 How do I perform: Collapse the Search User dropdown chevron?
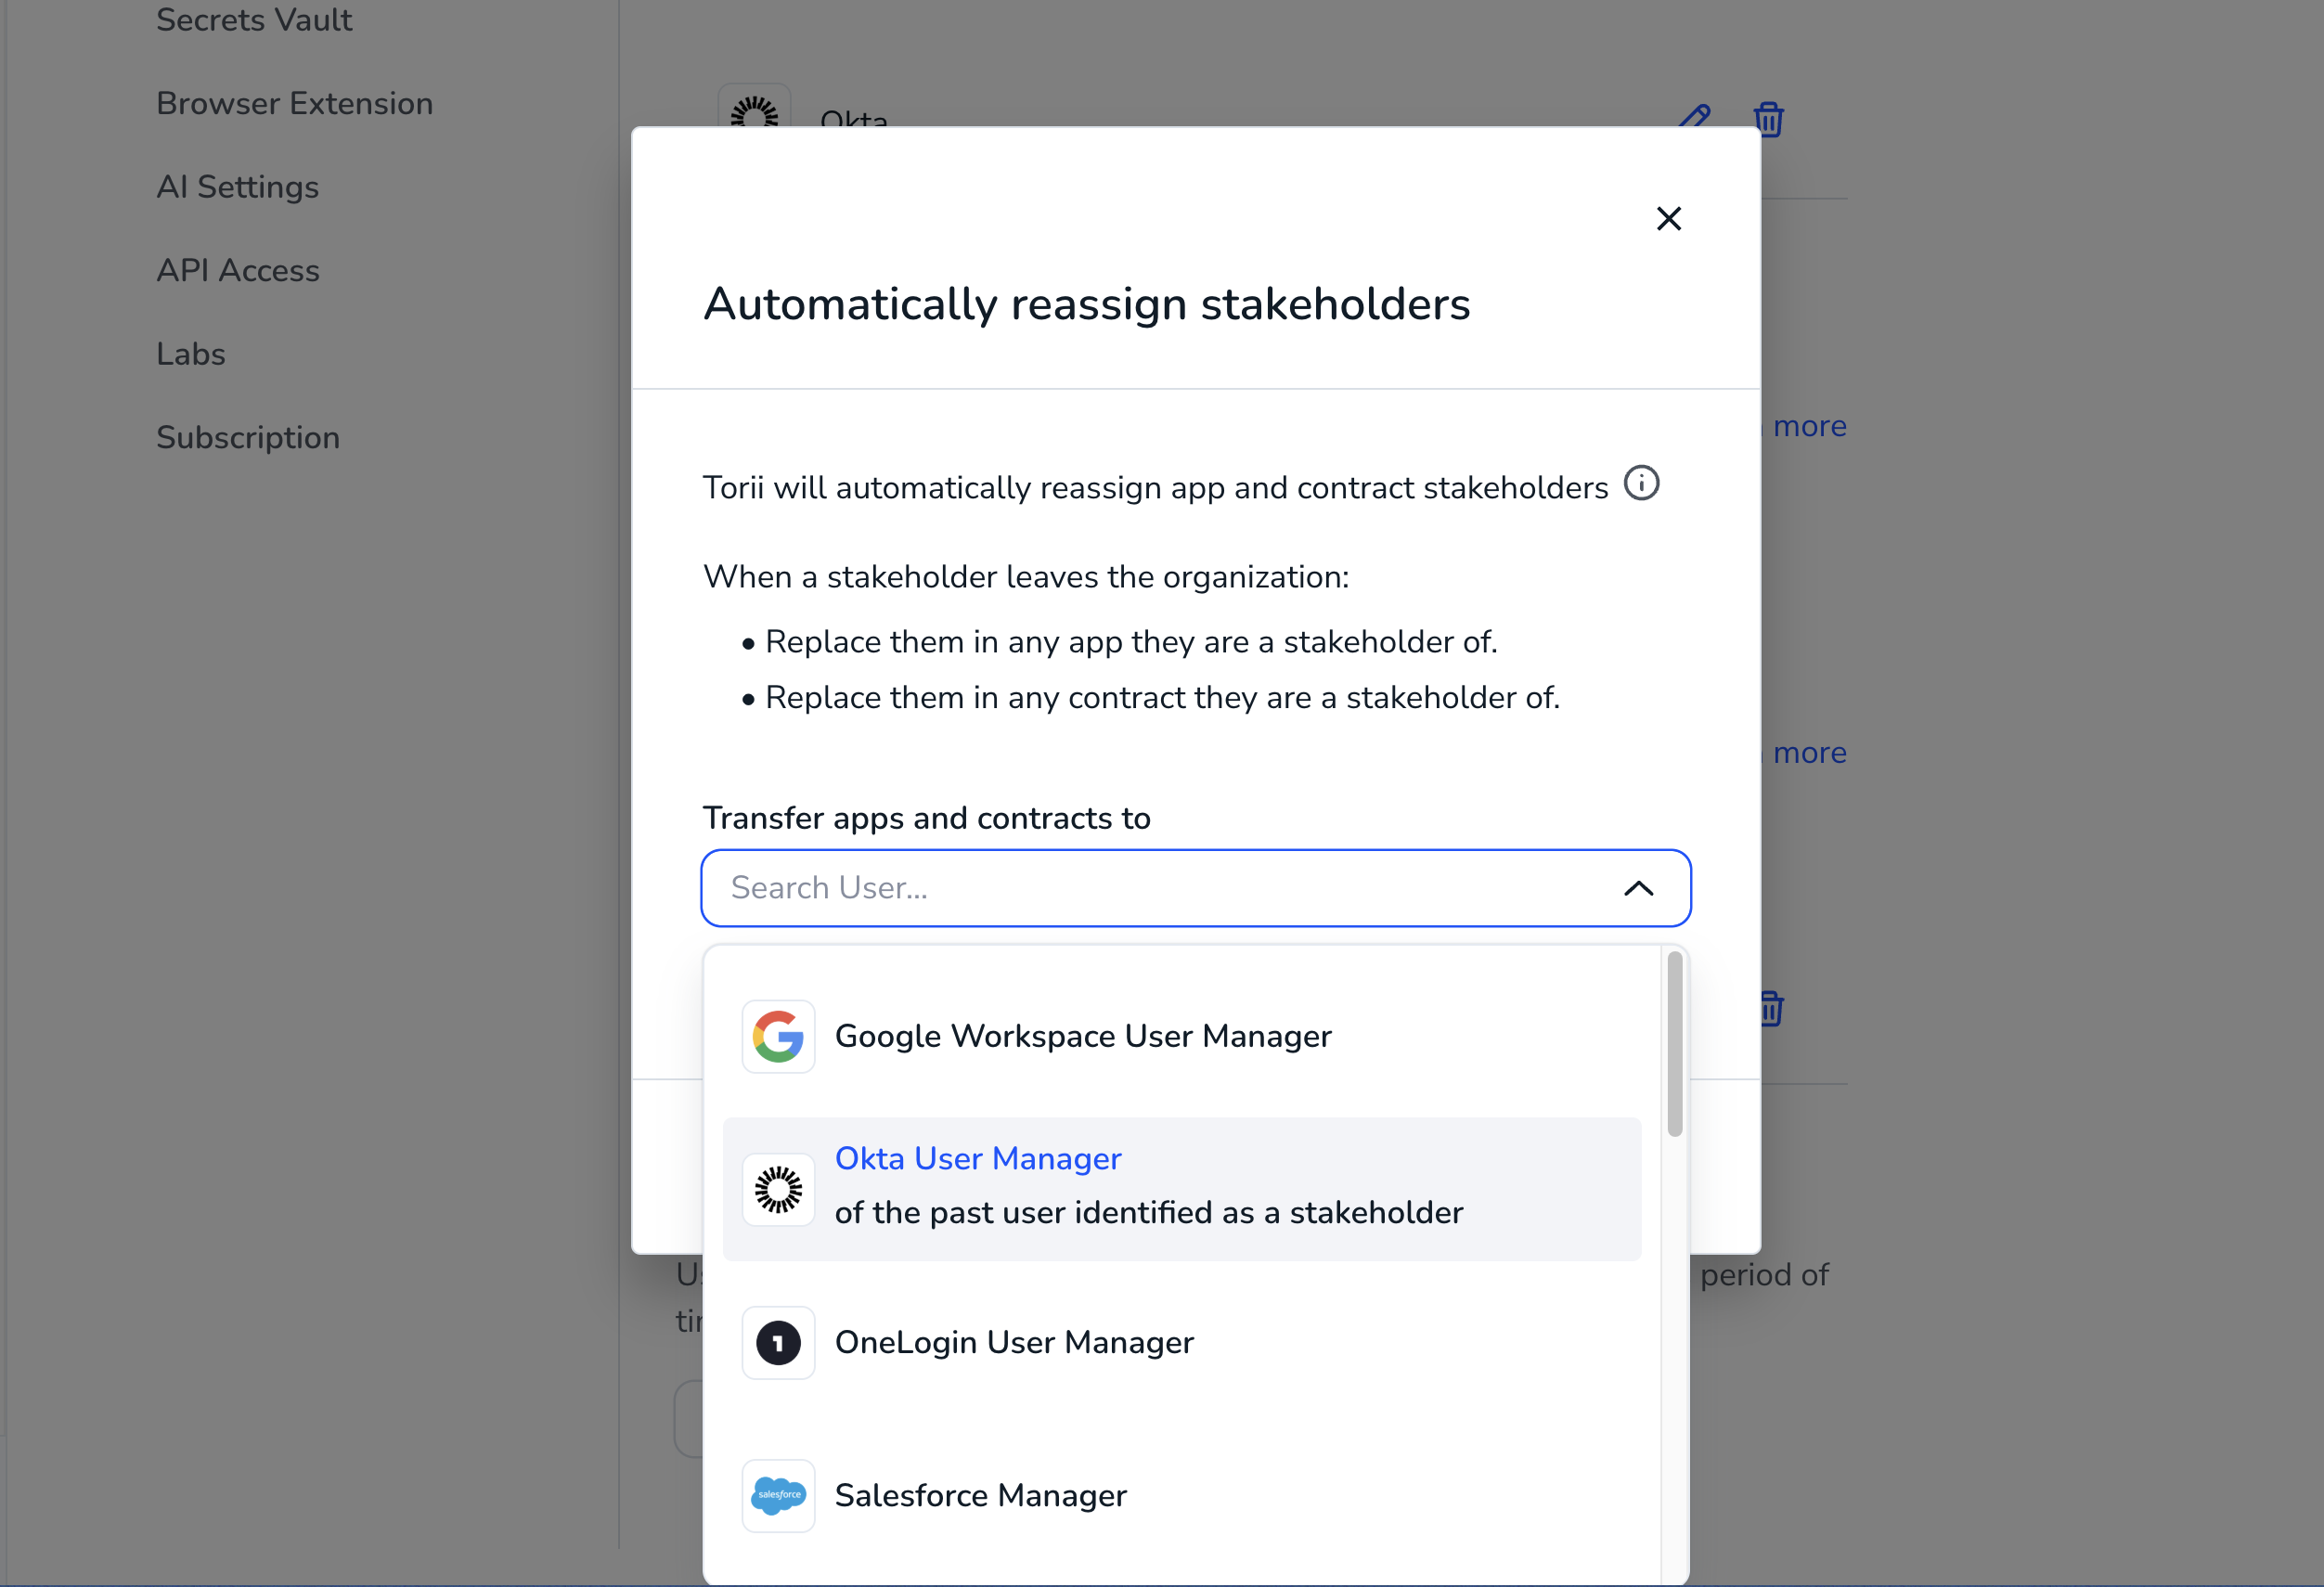click(1638, 888)
